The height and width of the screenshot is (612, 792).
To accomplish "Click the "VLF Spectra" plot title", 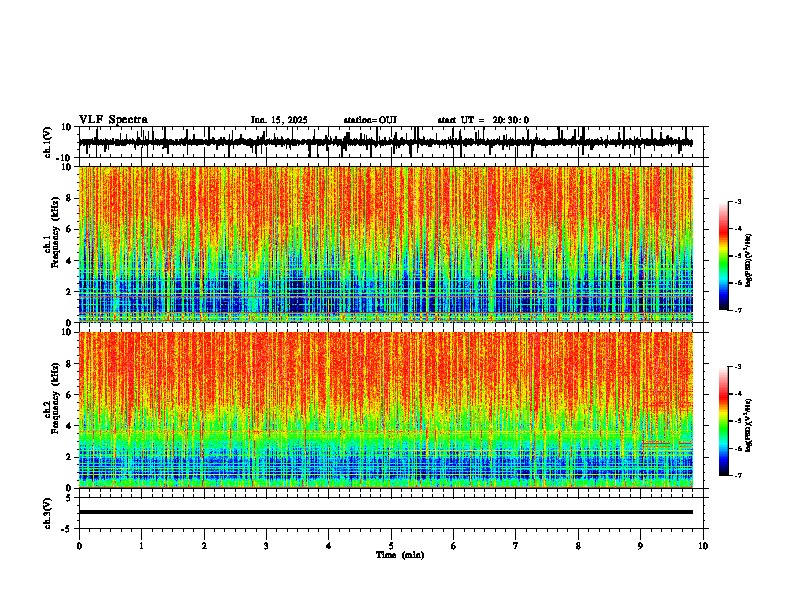I will [113, 120].
